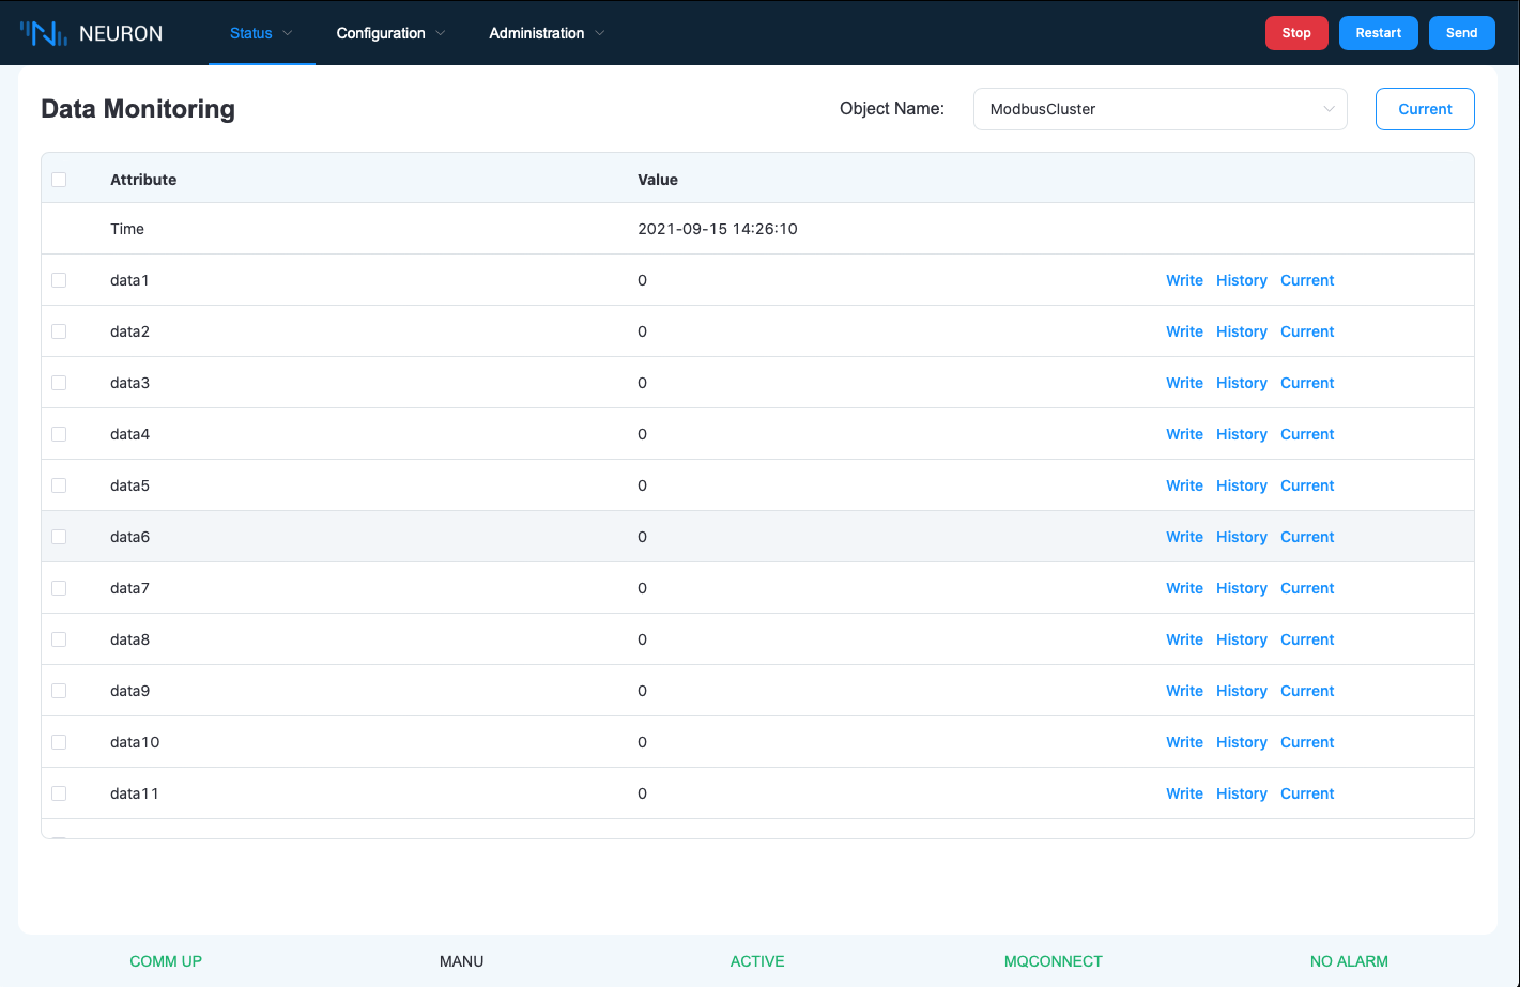Check the data8 row checkbox
Screen dimensions: 1520x987
pyautogui.click(x=59, y=639)
